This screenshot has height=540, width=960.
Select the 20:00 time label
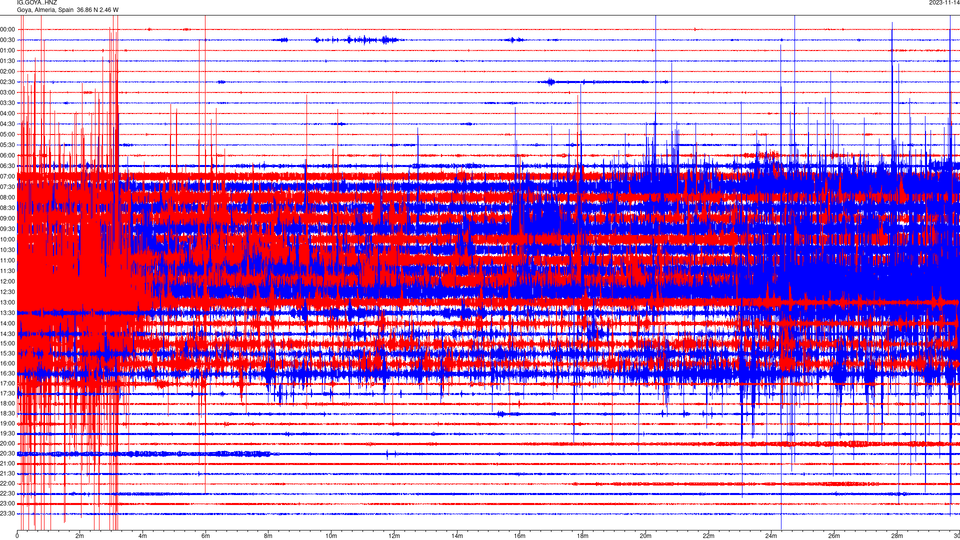tap(7, 443)
